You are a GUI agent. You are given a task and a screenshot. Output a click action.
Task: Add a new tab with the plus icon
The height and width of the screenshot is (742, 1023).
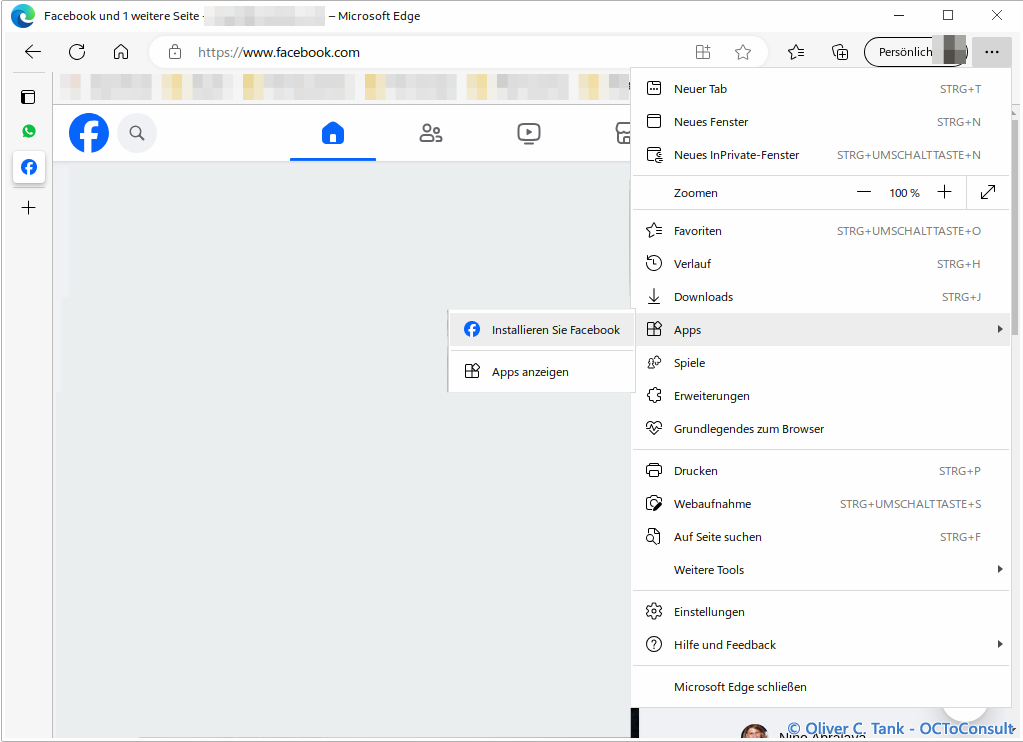point(29,208)
